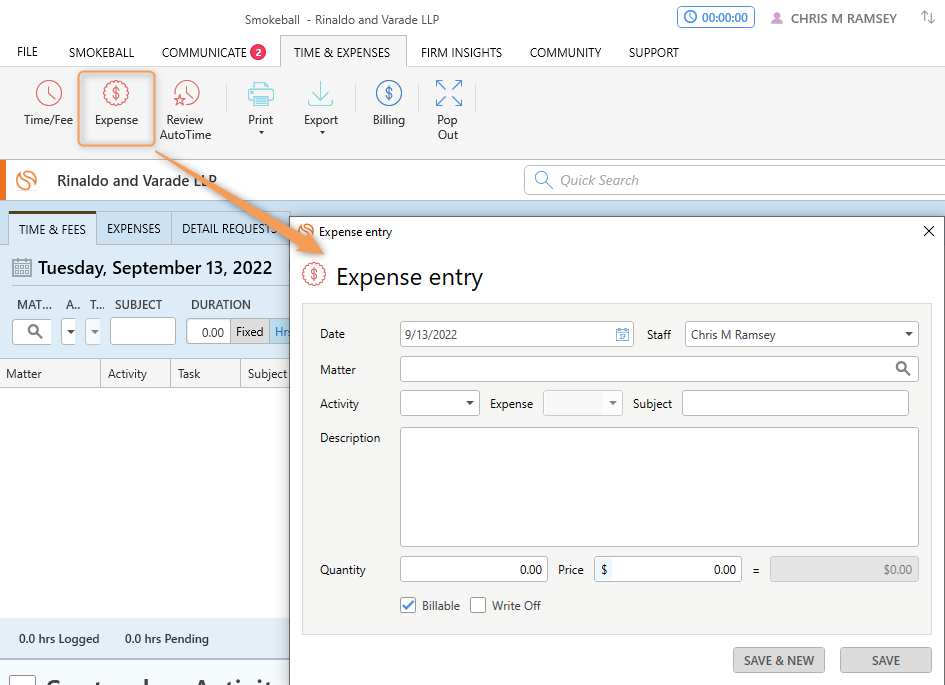Switch to the COMMUNICATE ribbon tab
The width and height of the screenshot is (945, 685).
[204, 52]
